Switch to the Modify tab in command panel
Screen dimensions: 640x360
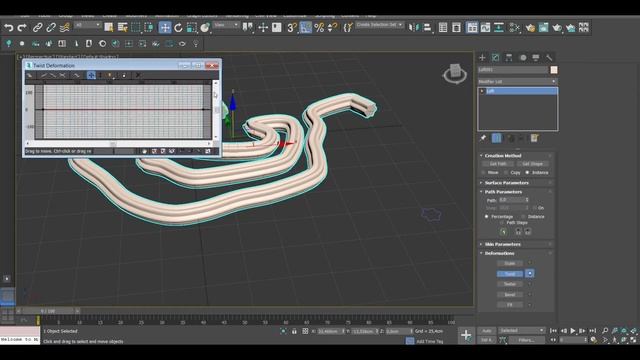496,58
